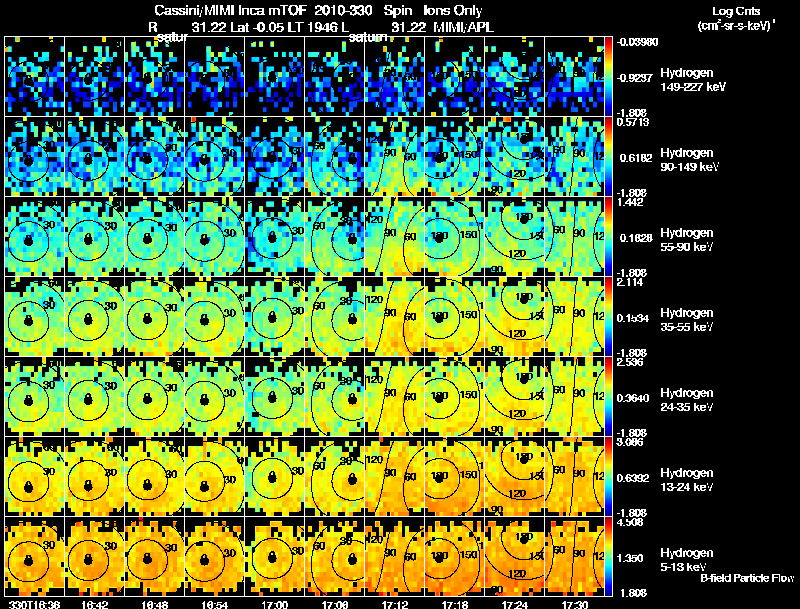Select the 5-13 keV image at 16:36

tap(35, 556)
